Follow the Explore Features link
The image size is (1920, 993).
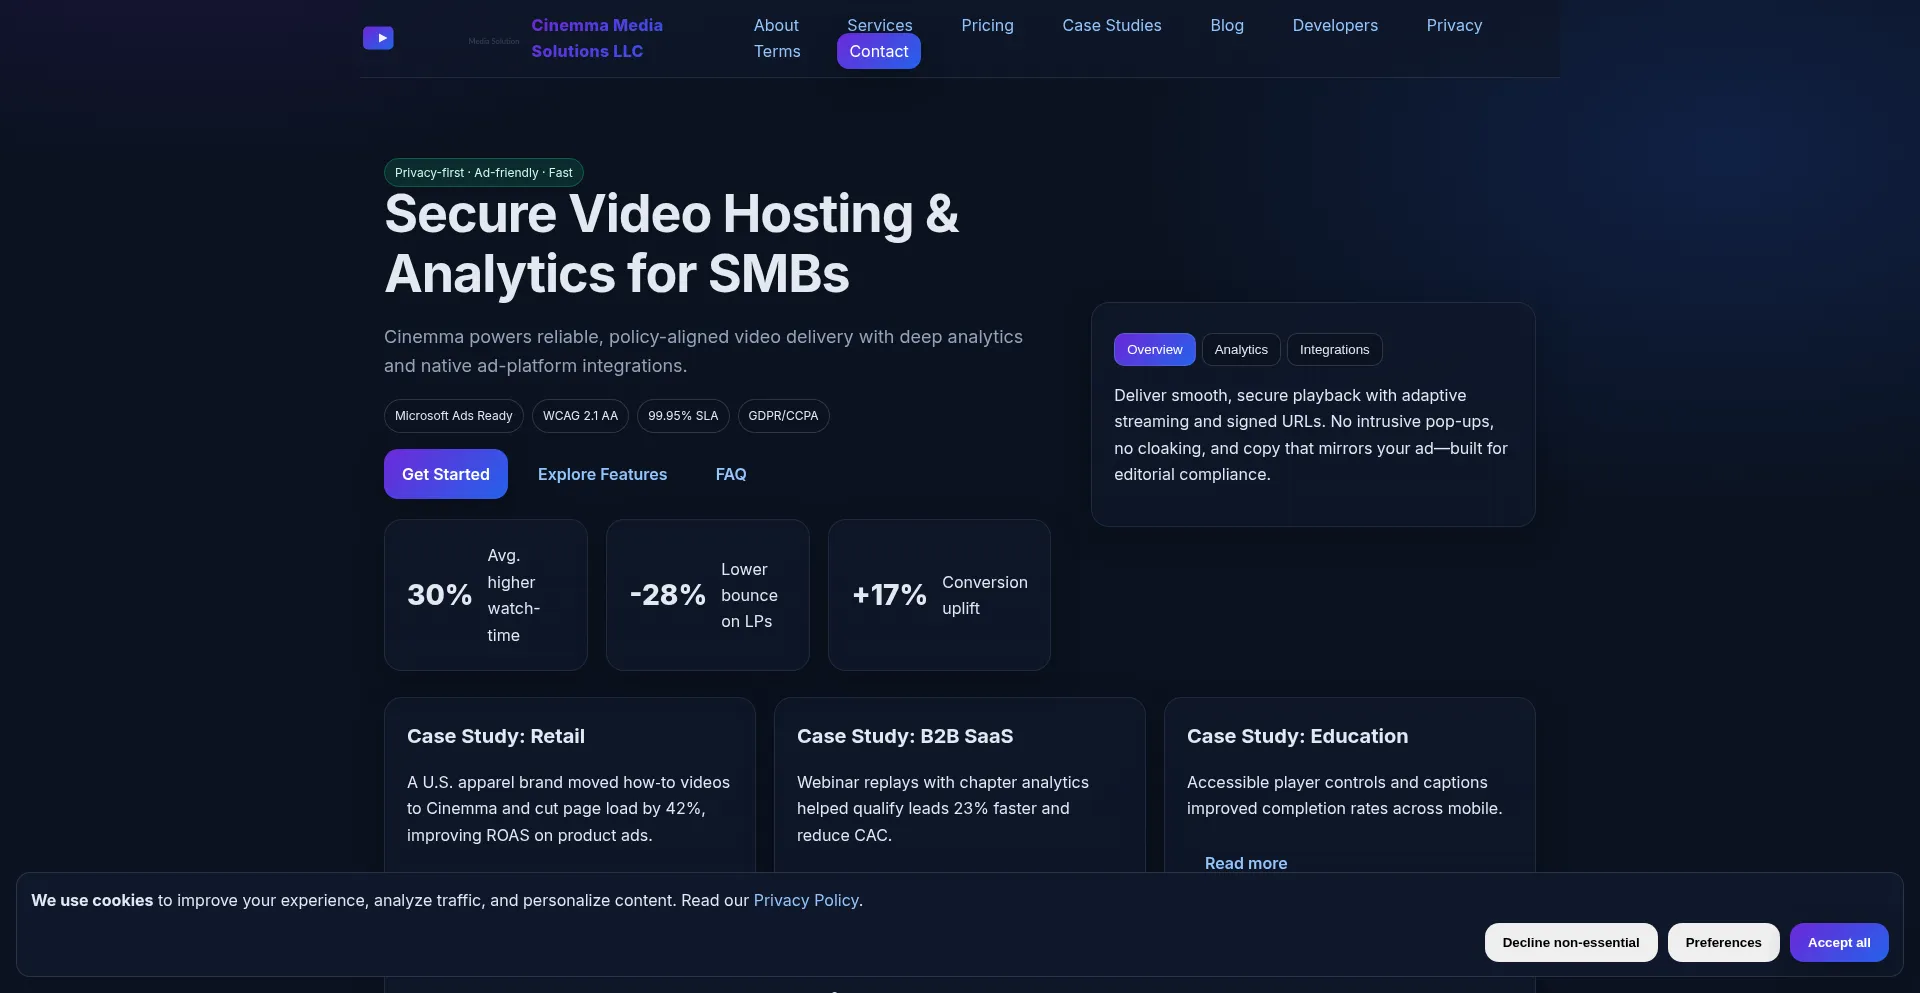click(x=602, y=474)
